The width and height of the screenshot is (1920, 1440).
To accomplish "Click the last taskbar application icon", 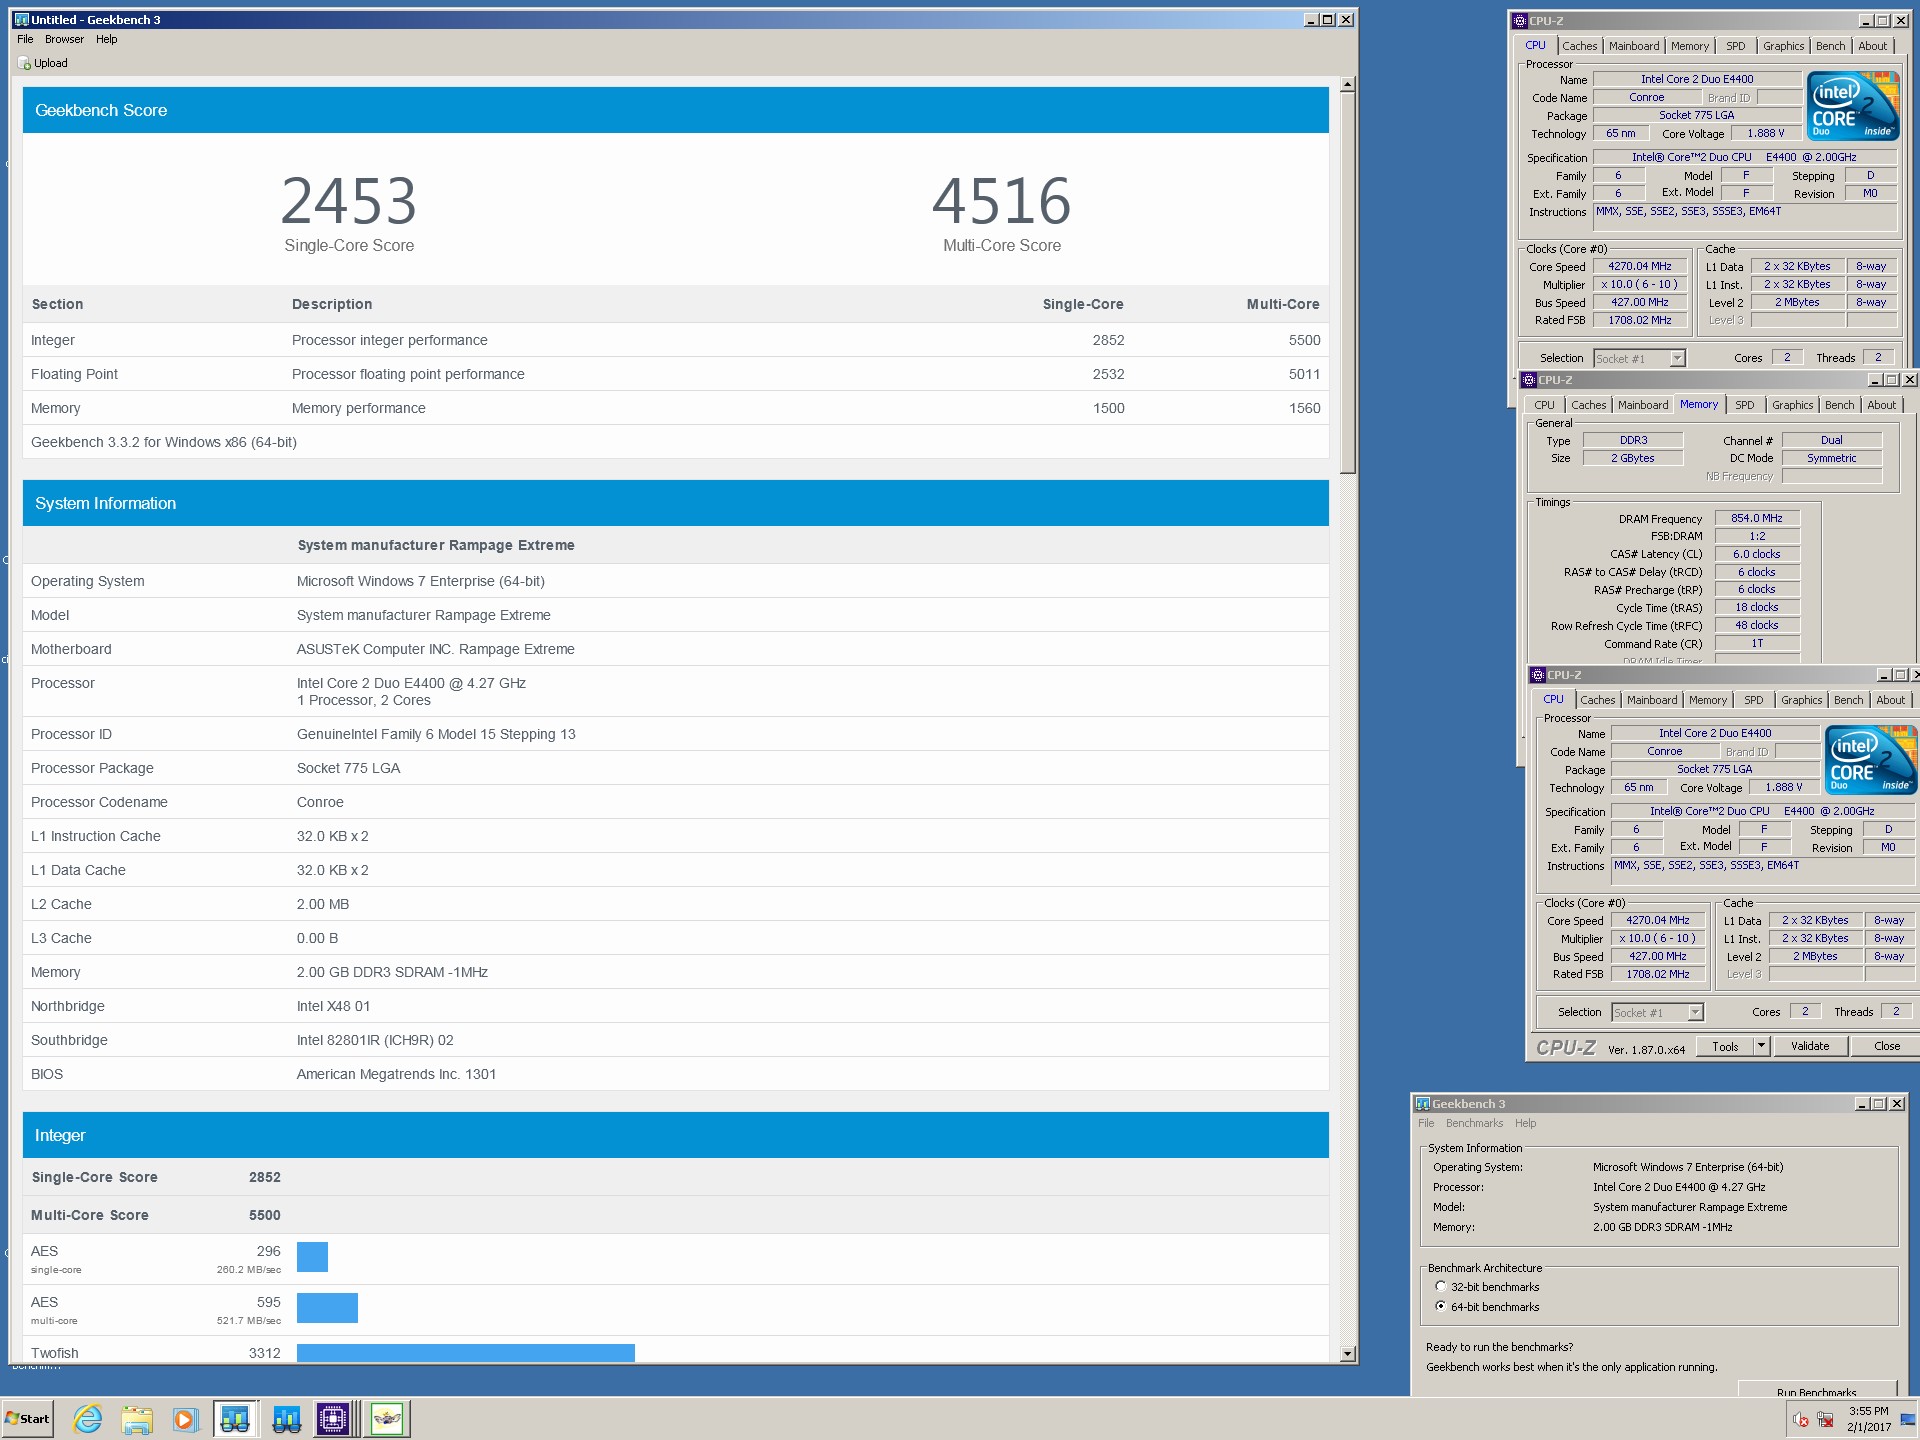I will click(387, 1419).
